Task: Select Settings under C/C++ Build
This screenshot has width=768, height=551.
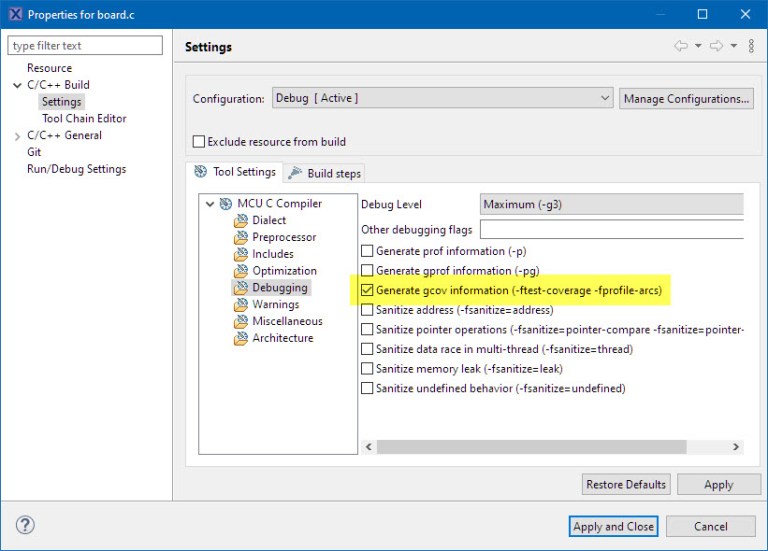Action: [61, 102]
